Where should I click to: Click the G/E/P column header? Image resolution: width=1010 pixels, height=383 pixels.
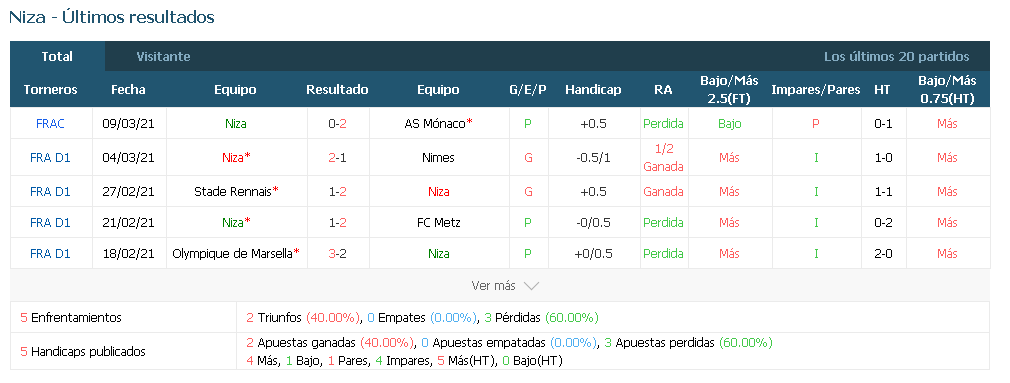click(528, 89)
